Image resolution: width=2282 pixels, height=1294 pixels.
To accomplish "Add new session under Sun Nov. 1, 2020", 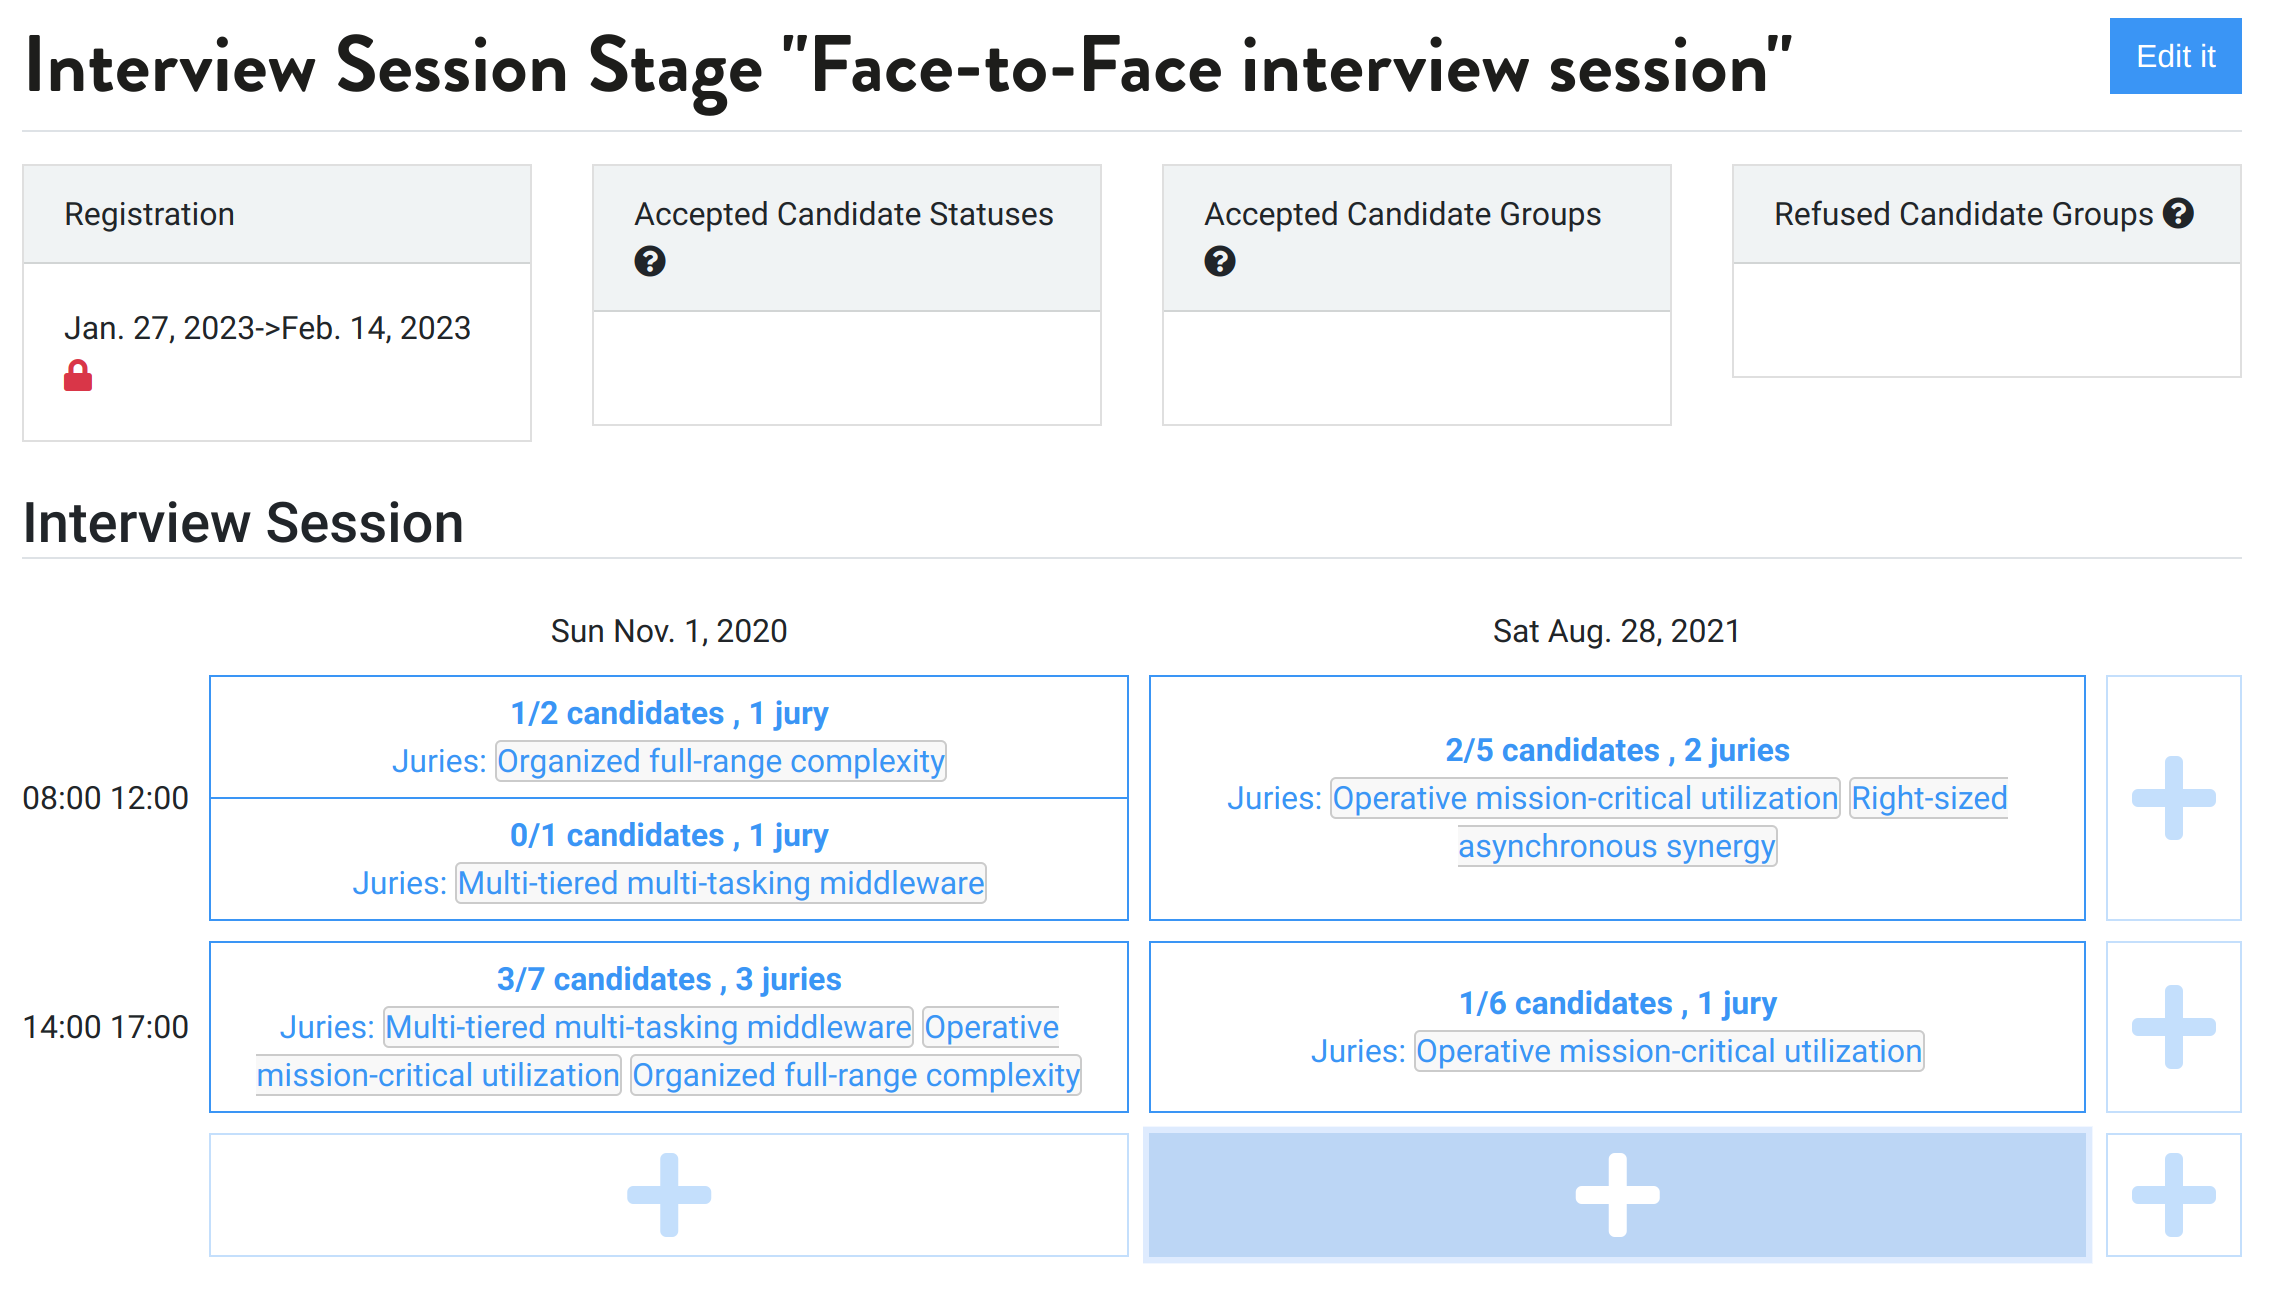I will pyautogui.click(x=669, y=1195).
